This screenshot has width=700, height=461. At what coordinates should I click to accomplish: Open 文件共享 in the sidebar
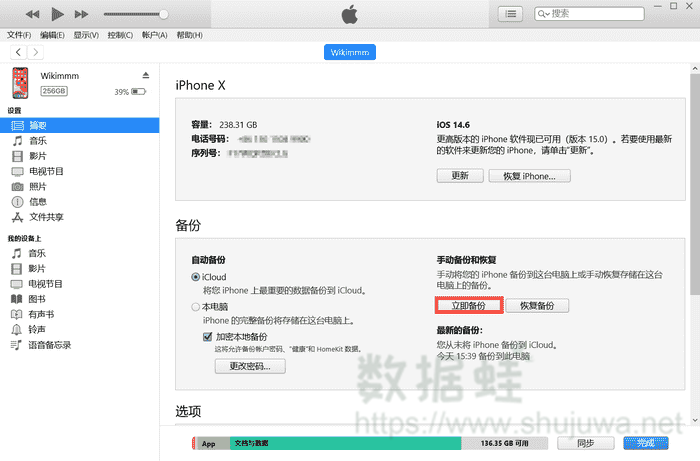click(45, 216)
